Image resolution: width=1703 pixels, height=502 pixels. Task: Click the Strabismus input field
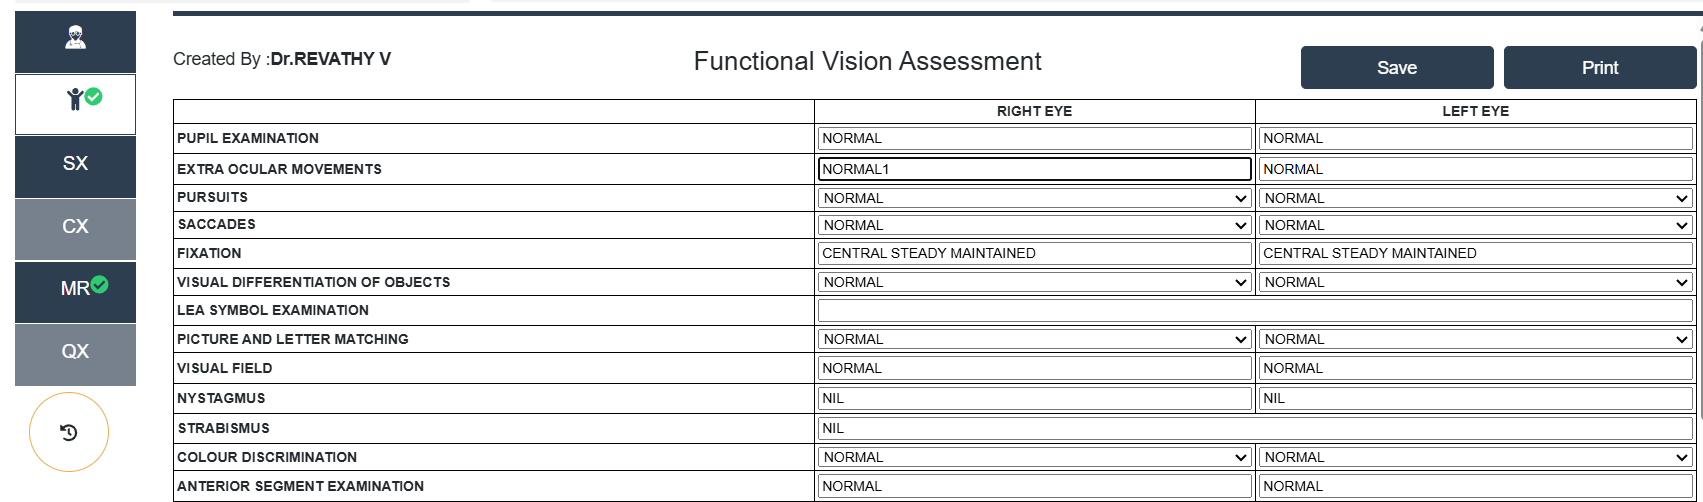pos(1254,428)
